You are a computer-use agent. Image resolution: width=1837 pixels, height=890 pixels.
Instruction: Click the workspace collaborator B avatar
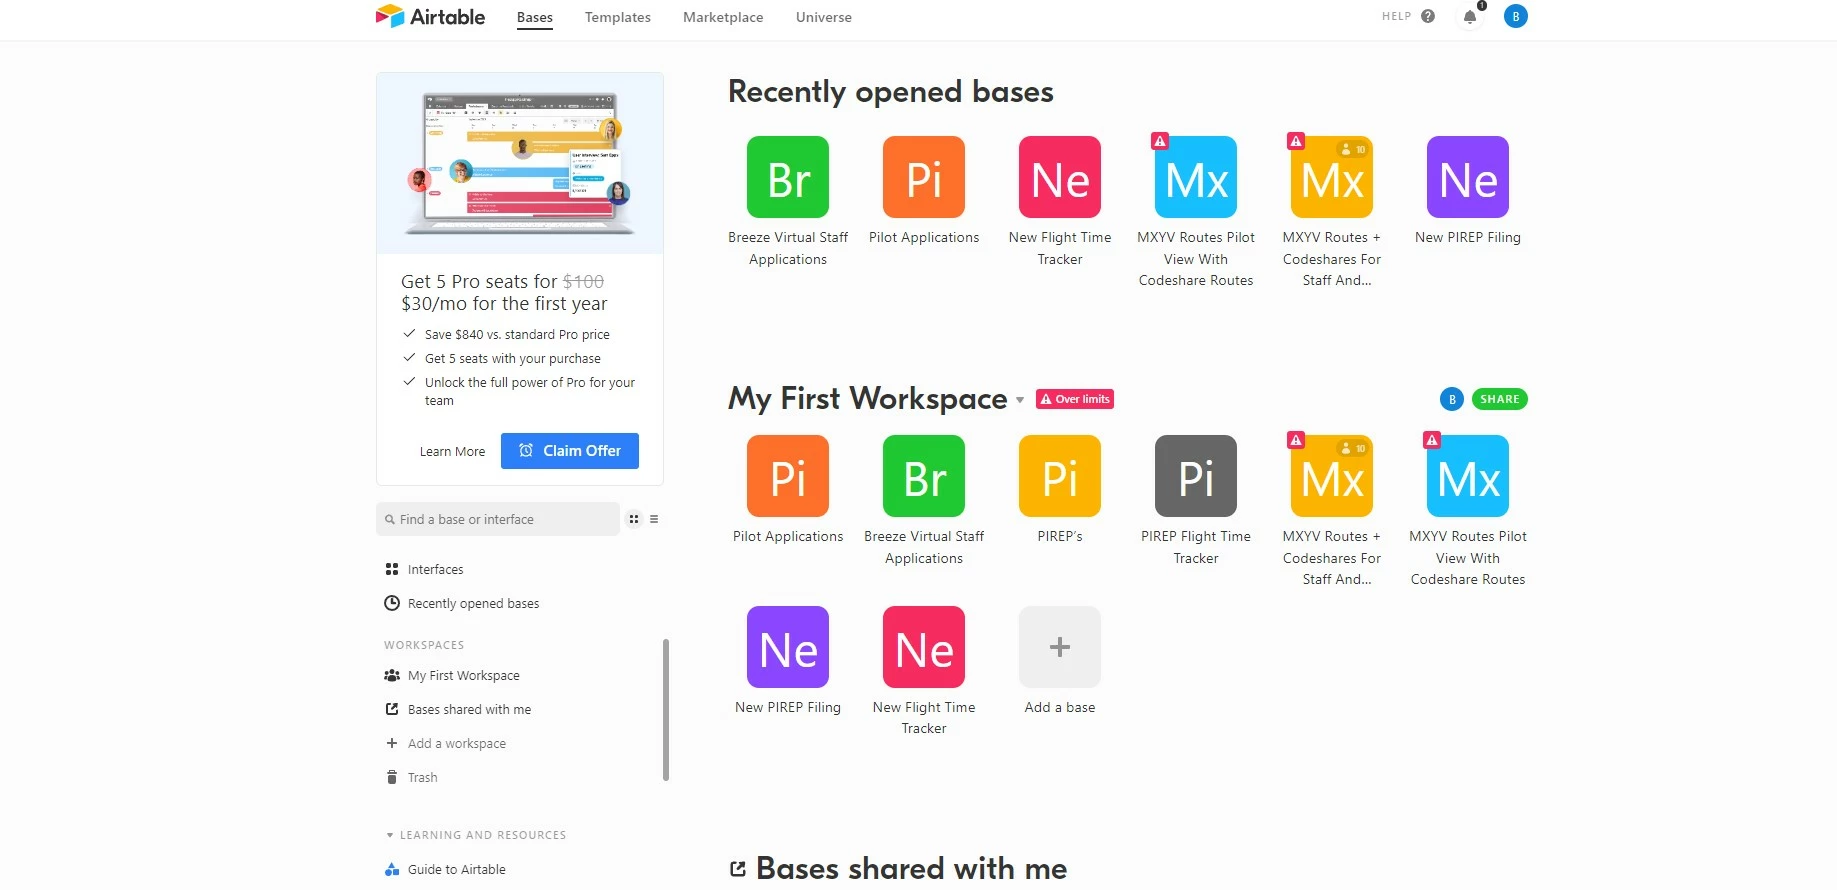click(x=1452, y=399)
